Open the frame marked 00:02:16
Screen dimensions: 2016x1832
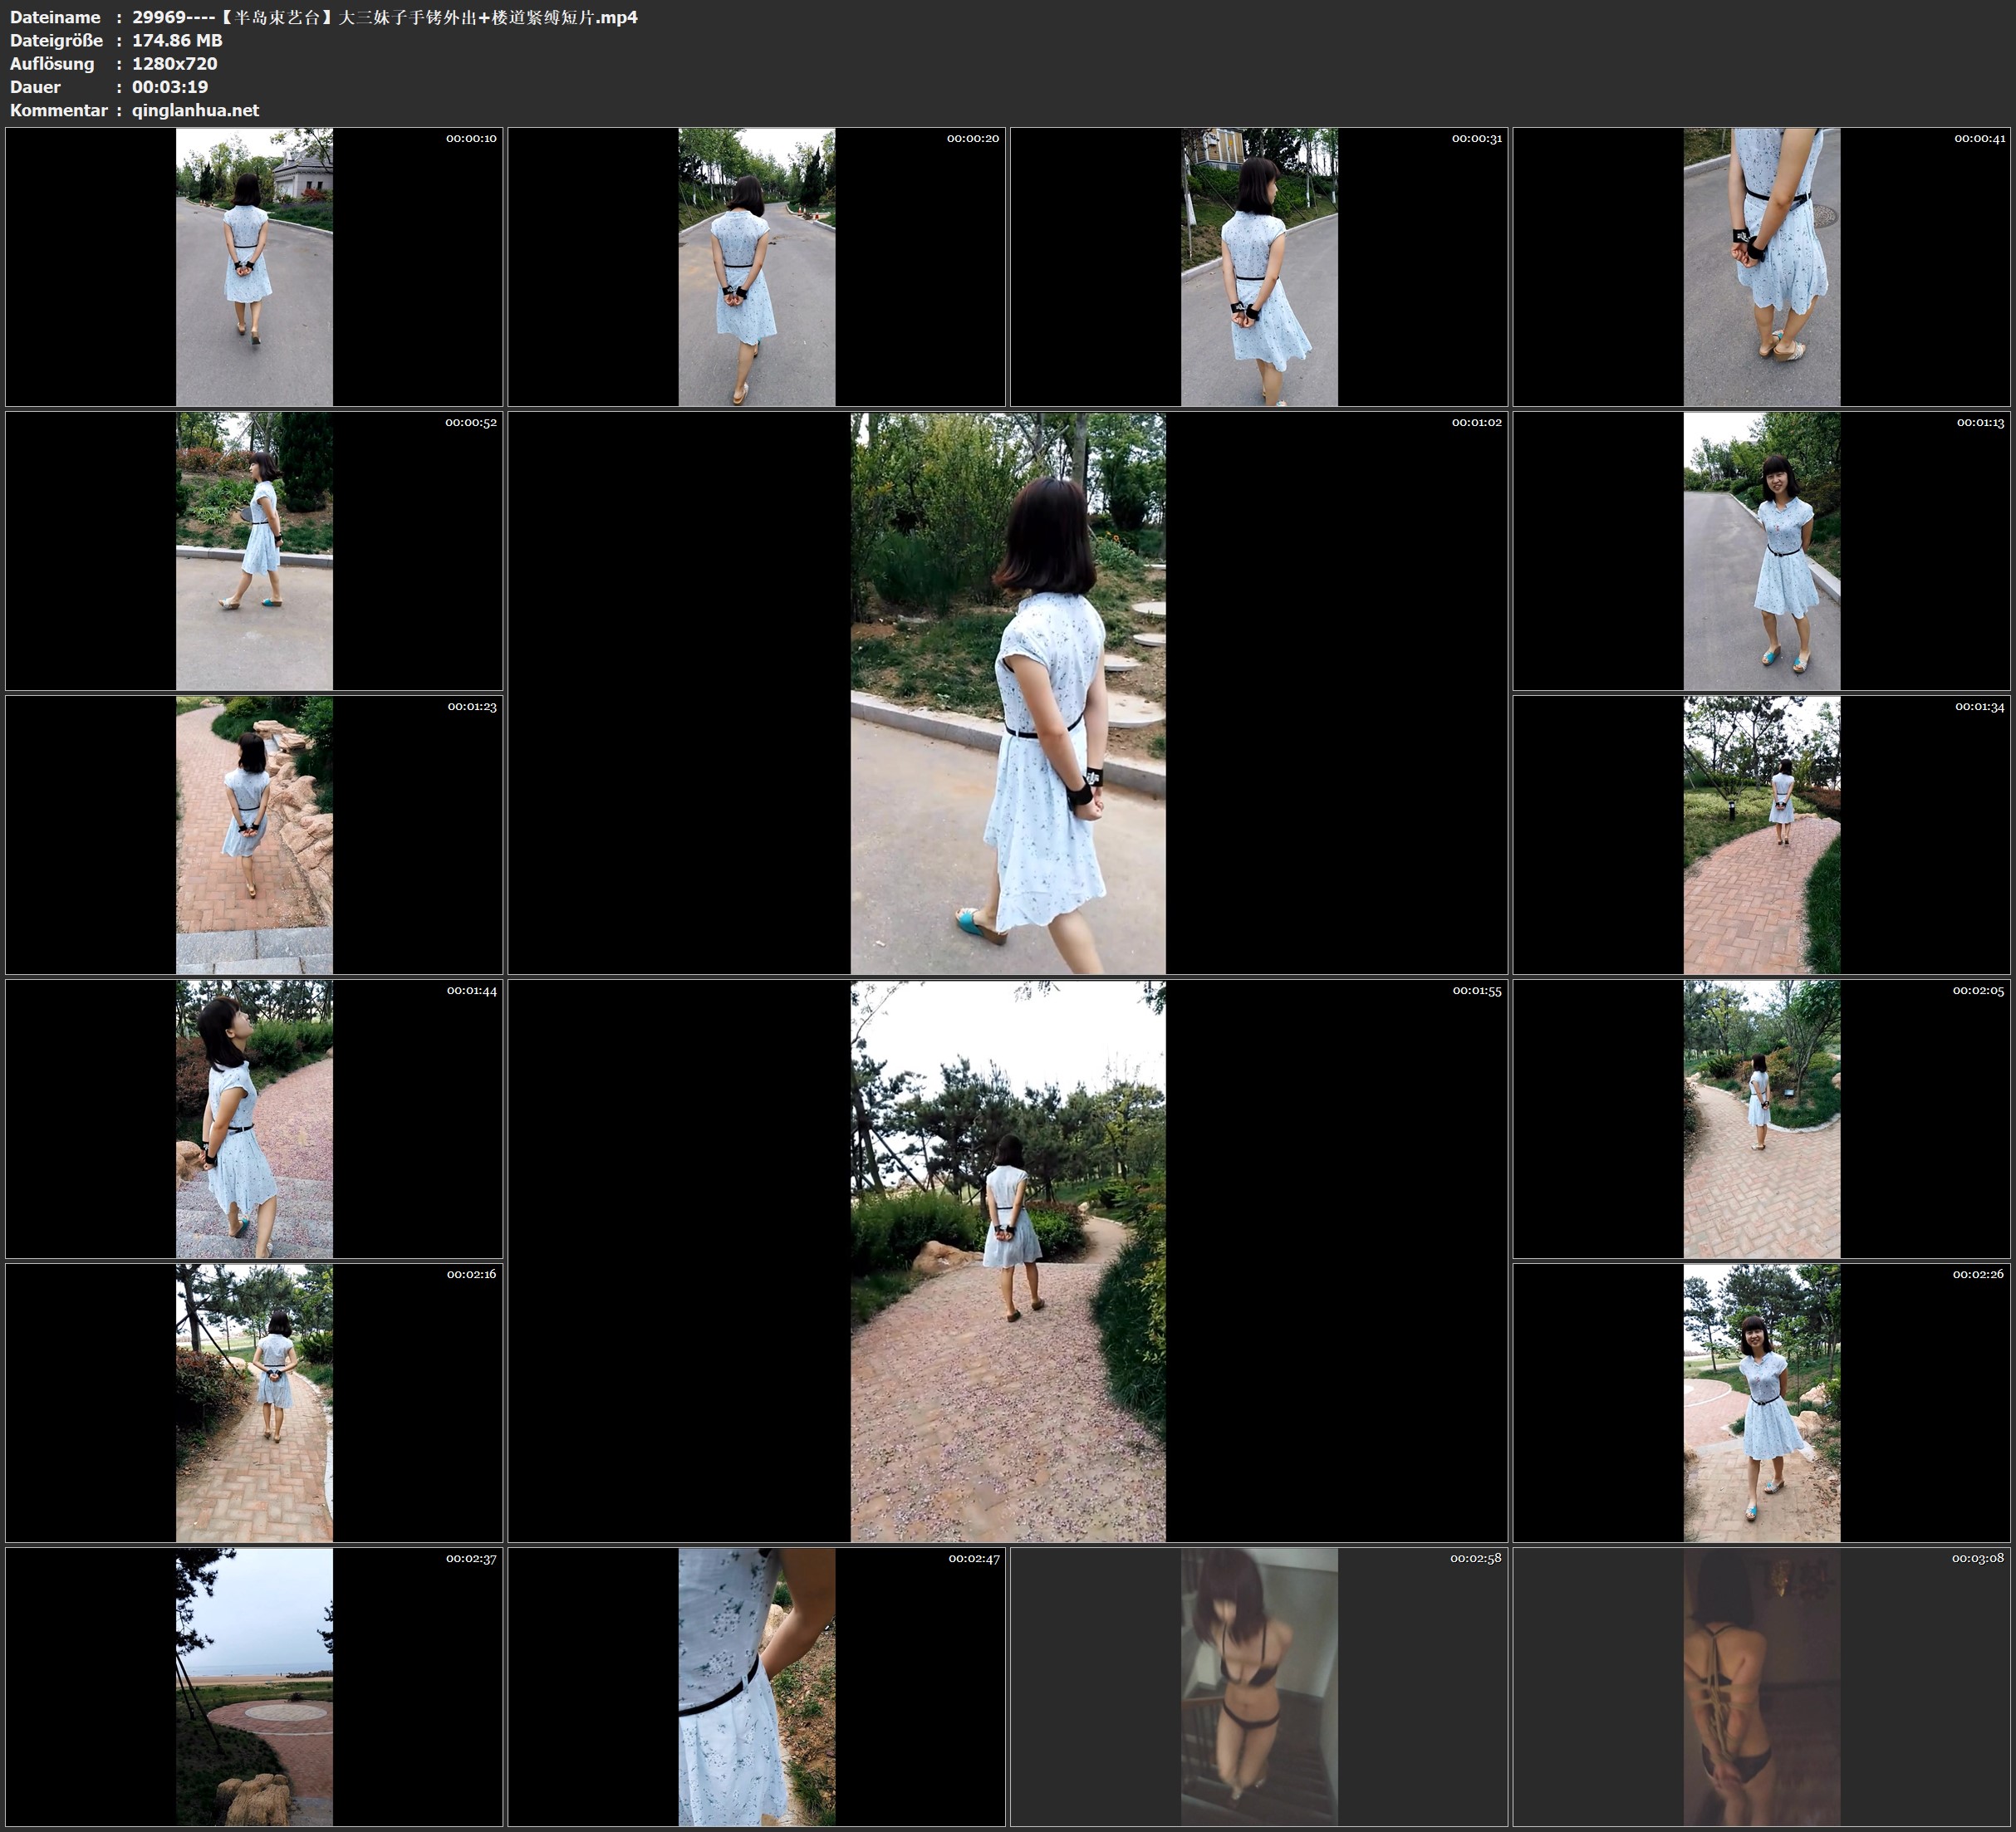[254, 1403]
